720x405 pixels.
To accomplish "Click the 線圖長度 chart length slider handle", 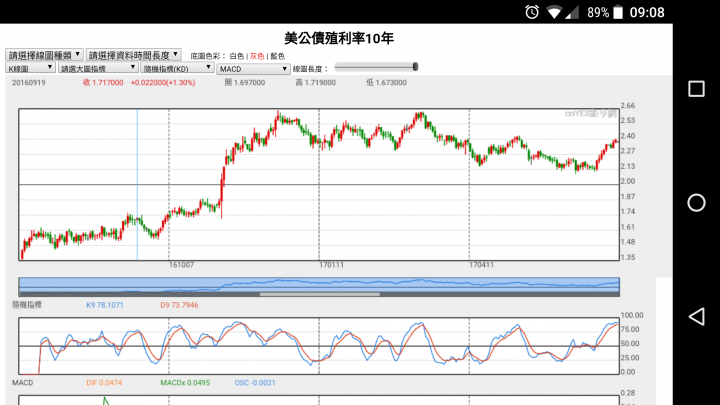I will [415, 68].
